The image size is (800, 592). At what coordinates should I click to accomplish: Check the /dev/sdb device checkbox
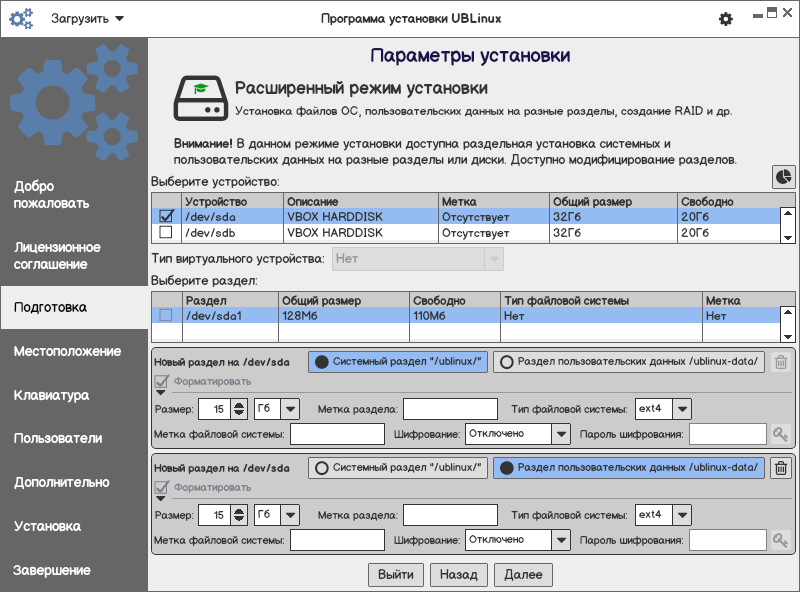[166, 233]
